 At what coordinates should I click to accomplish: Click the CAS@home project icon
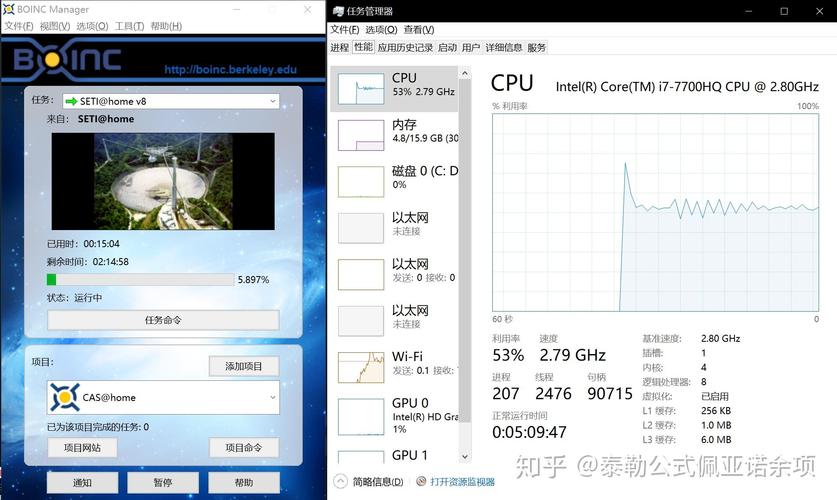(x=65, y=397)
